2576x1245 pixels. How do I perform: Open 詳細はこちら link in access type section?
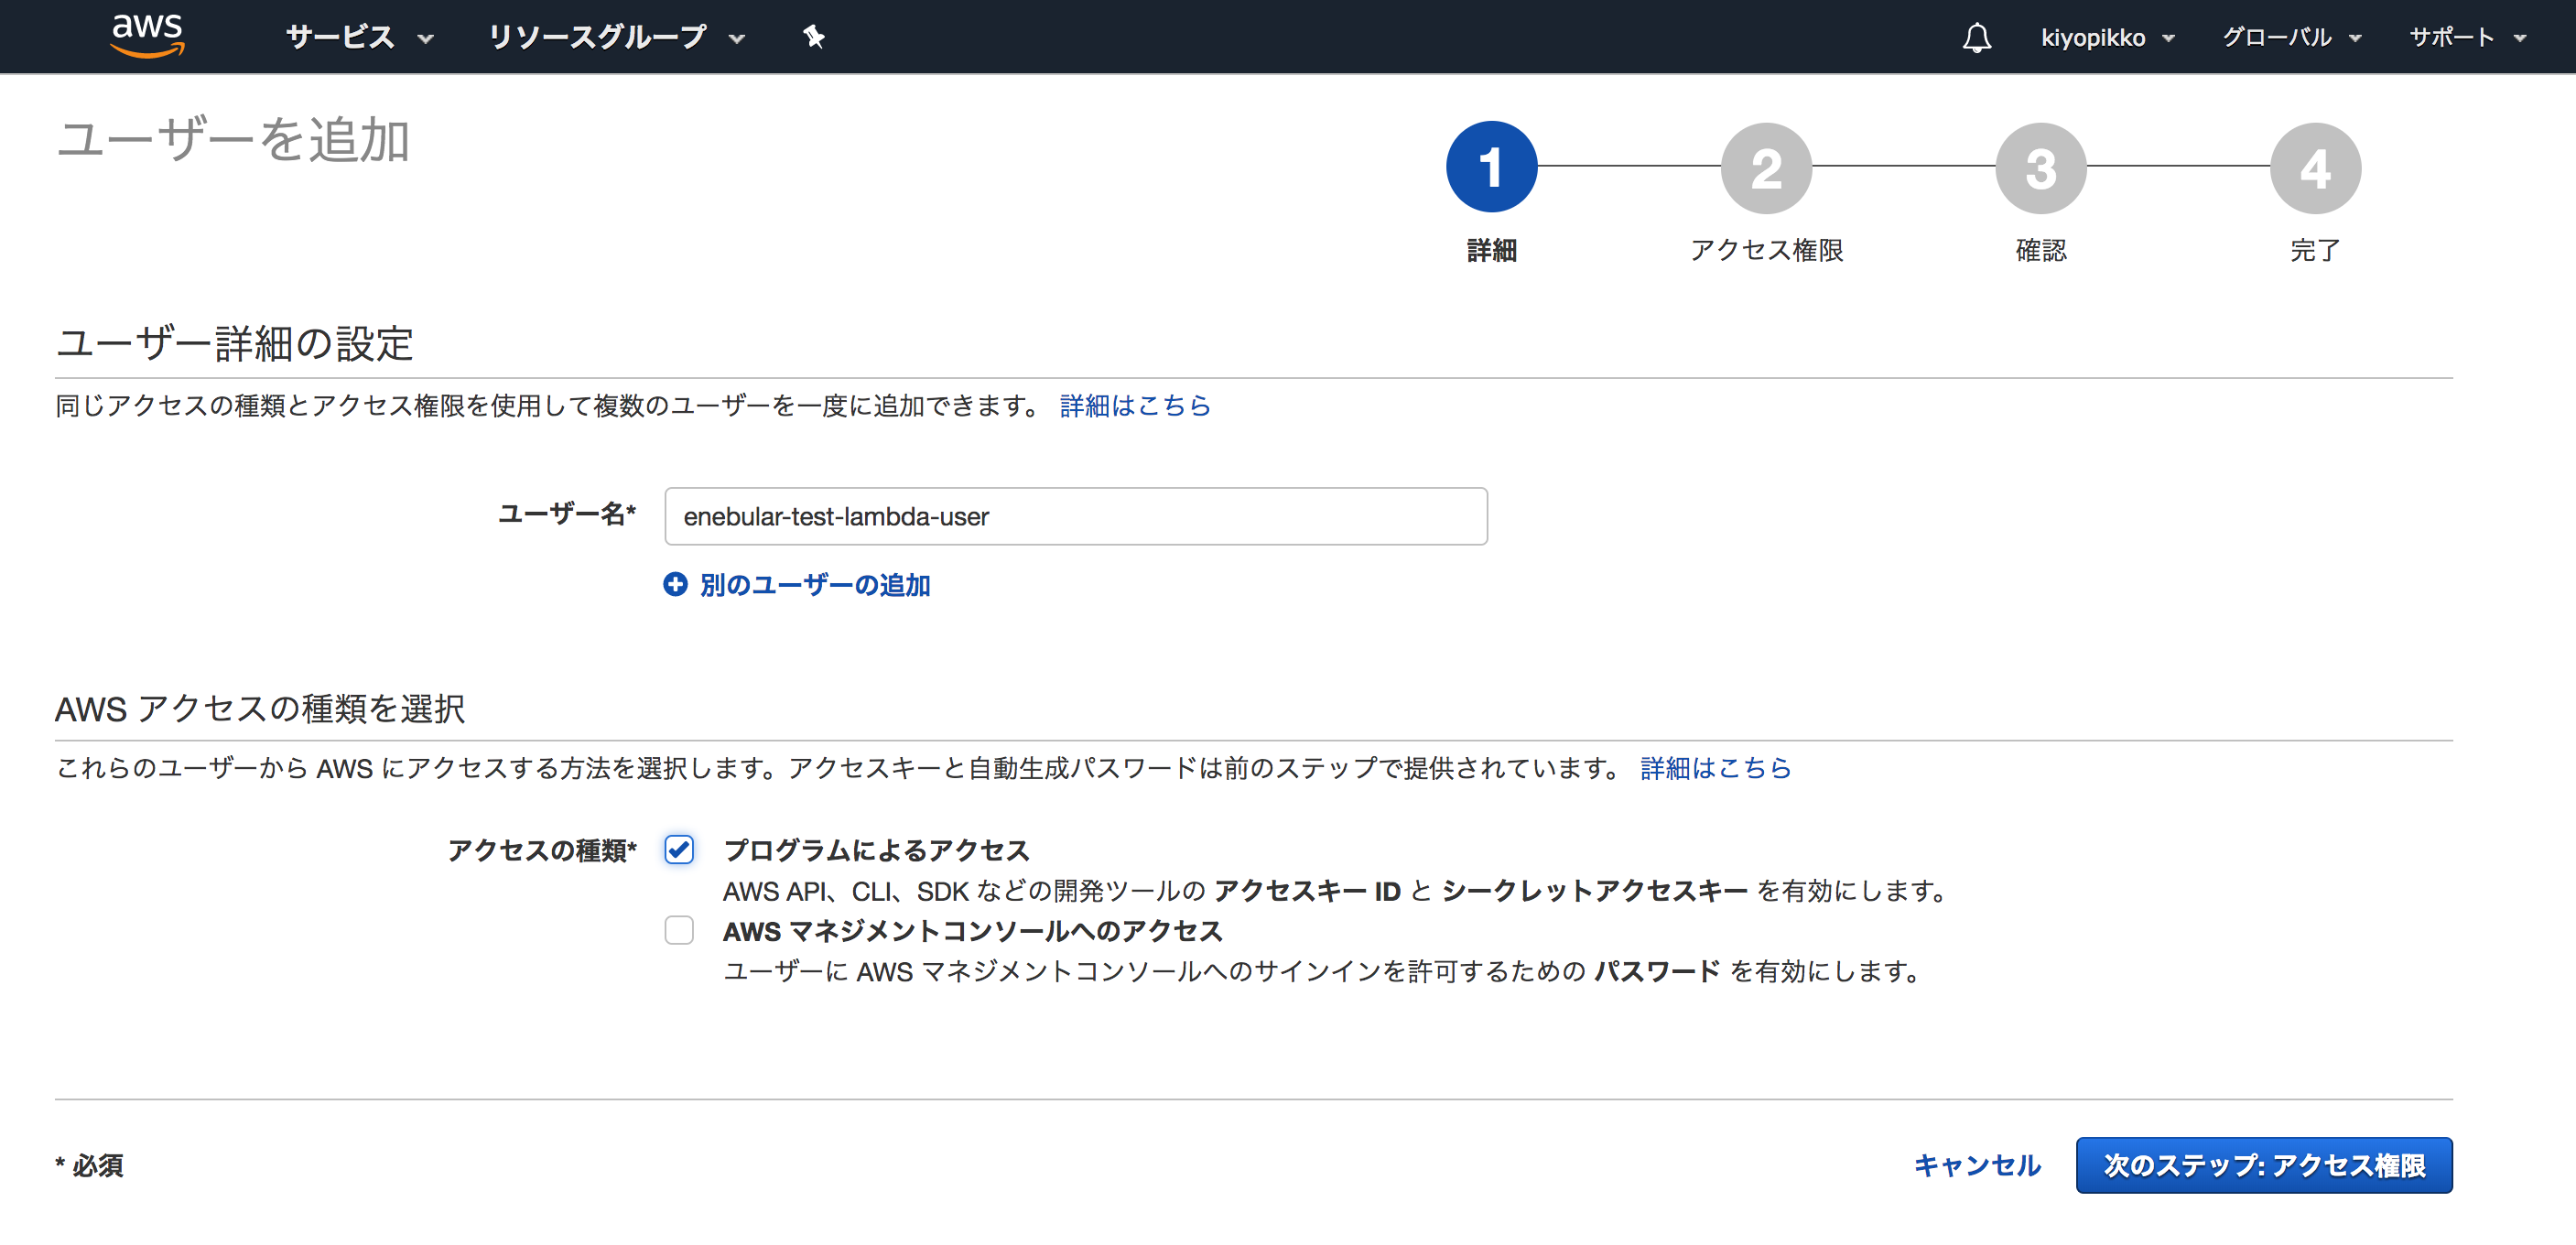coord(1715,767)
